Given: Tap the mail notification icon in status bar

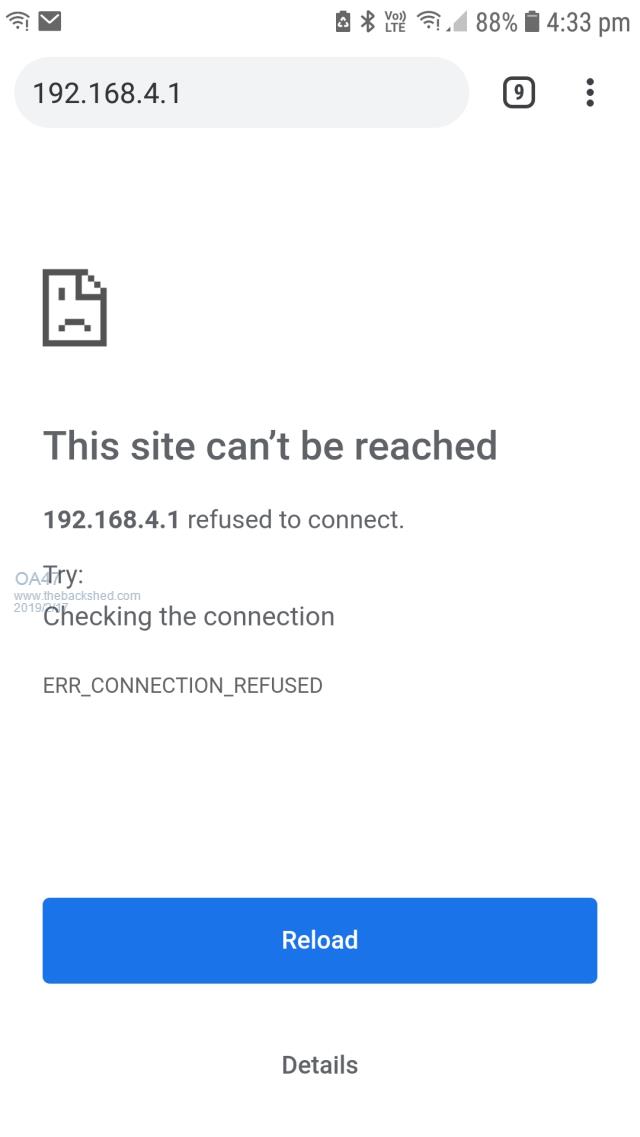Looking at the screenshot, I should (49, 22).
